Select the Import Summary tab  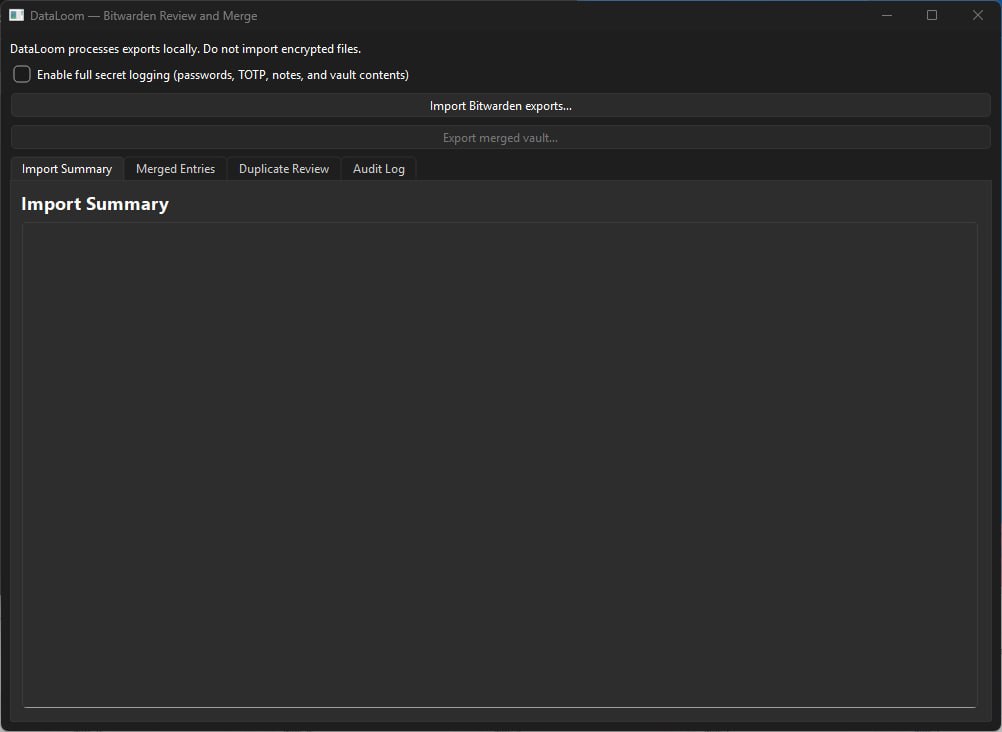67,169
